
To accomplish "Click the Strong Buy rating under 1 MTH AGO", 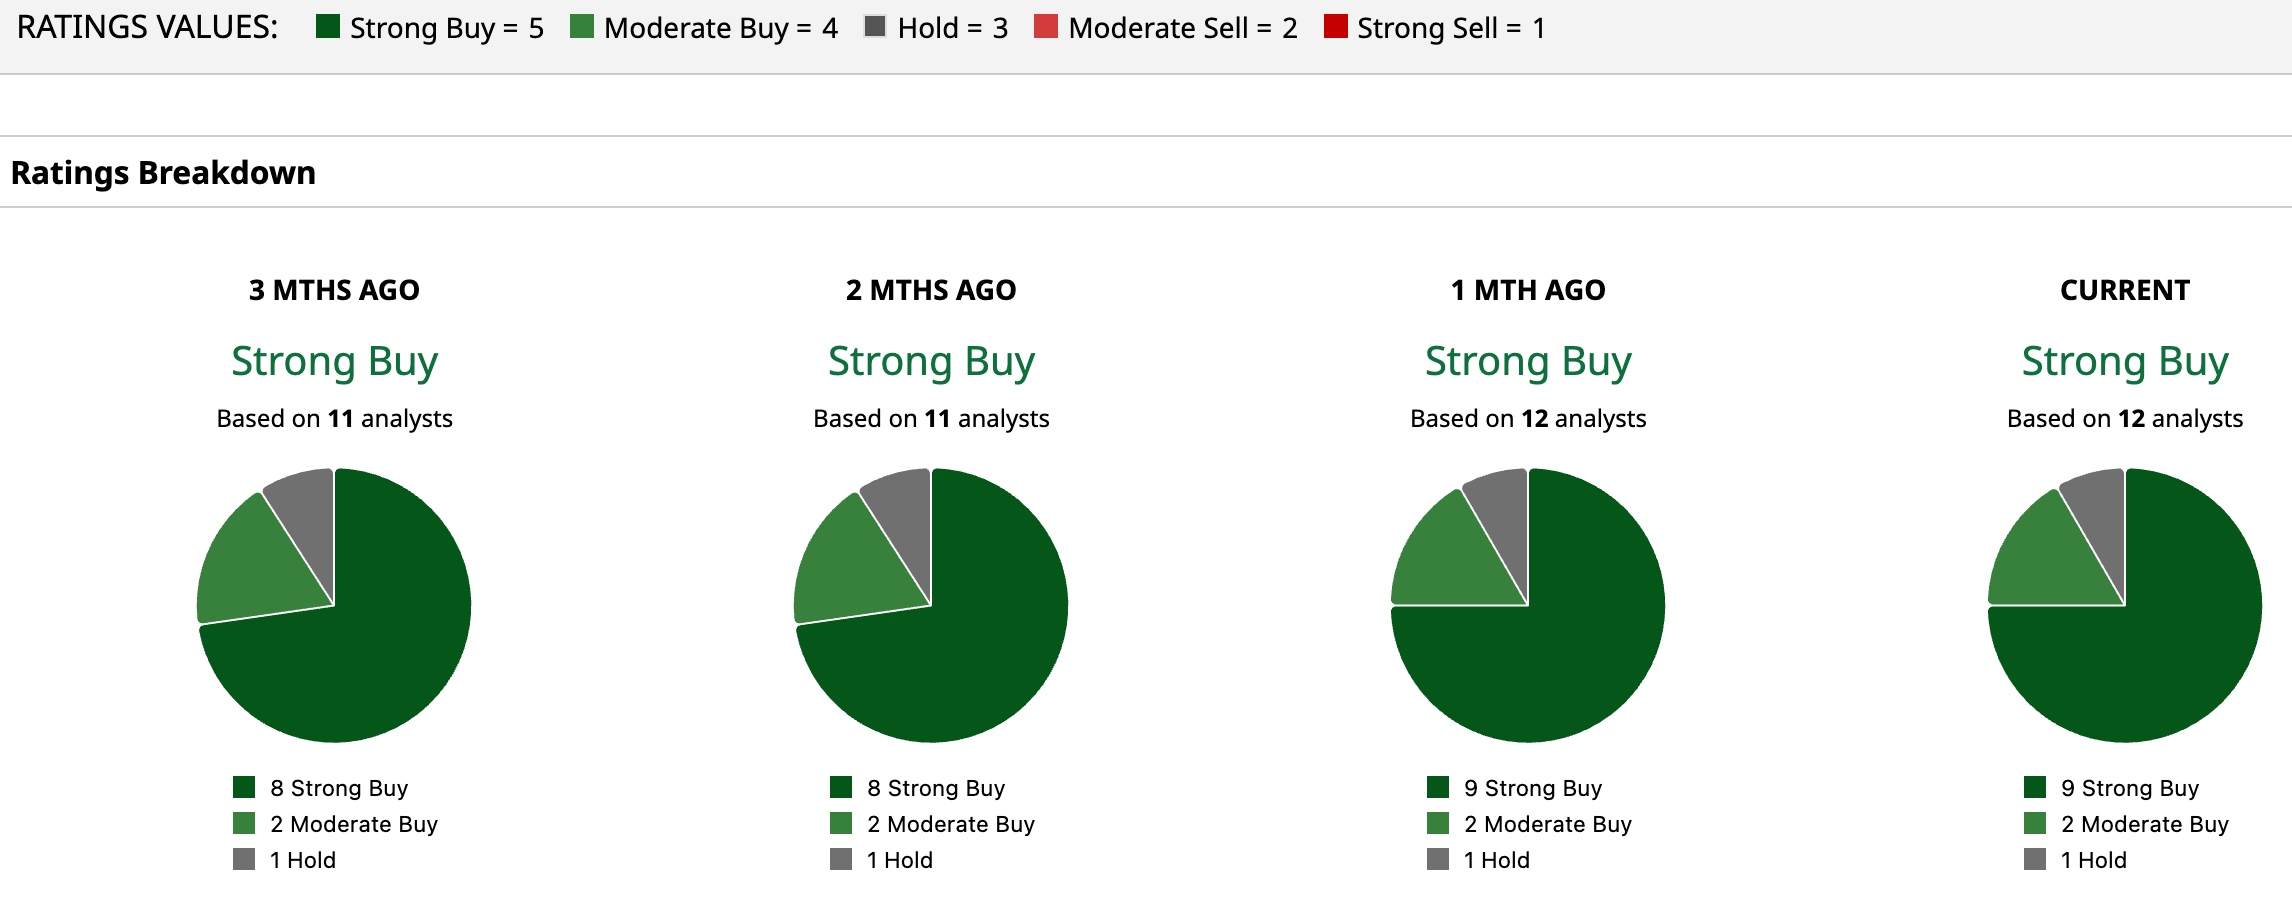I will point(1528,361).
